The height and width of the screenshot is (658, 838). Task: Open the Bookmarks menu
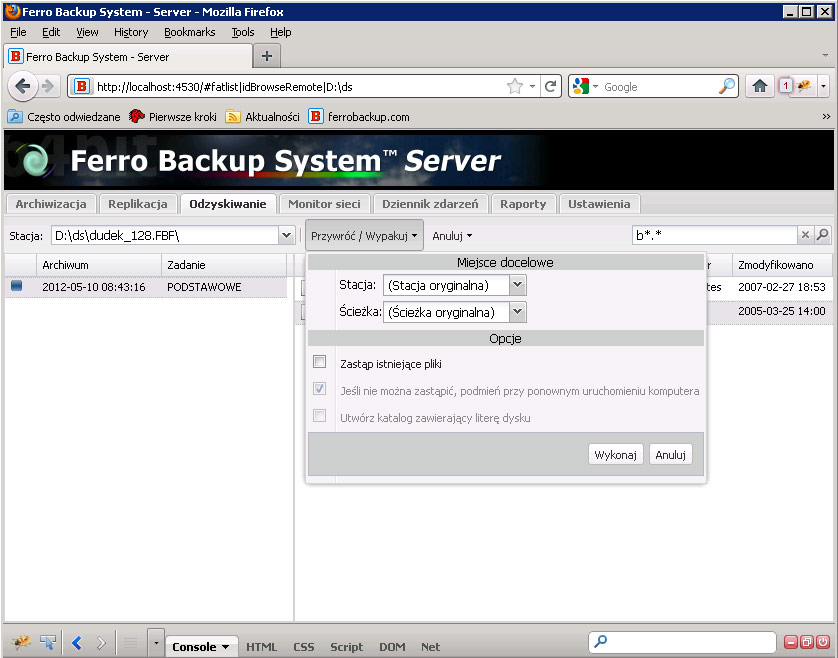point(189,32)
